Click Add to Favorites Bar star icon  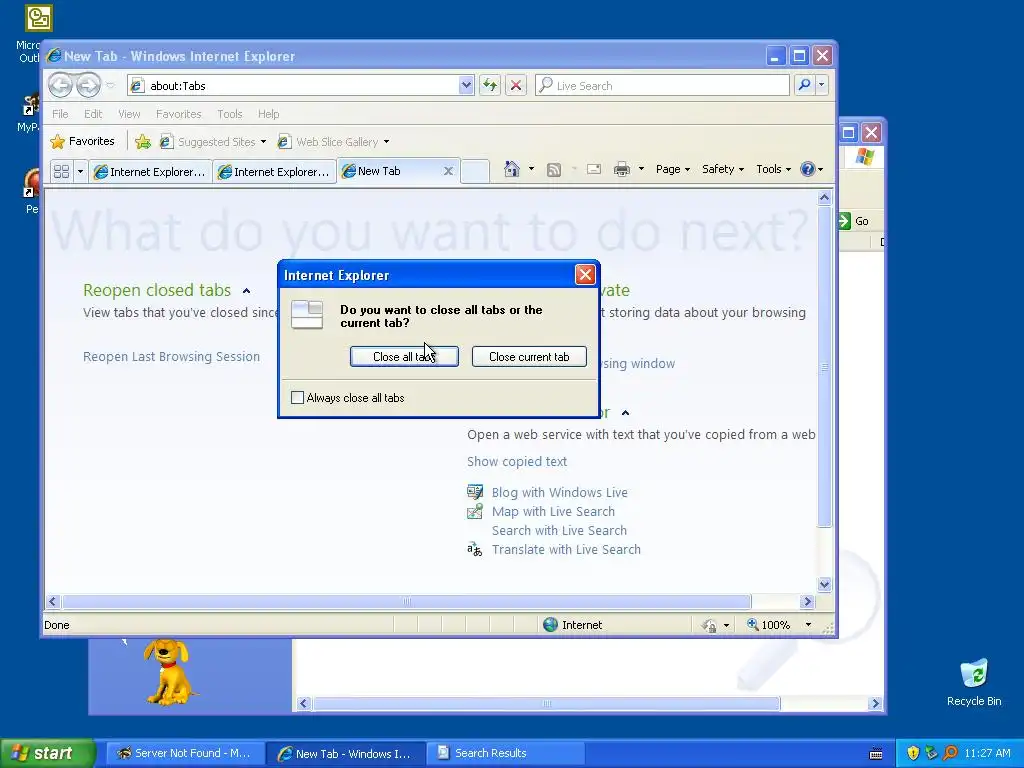point(143,142)
